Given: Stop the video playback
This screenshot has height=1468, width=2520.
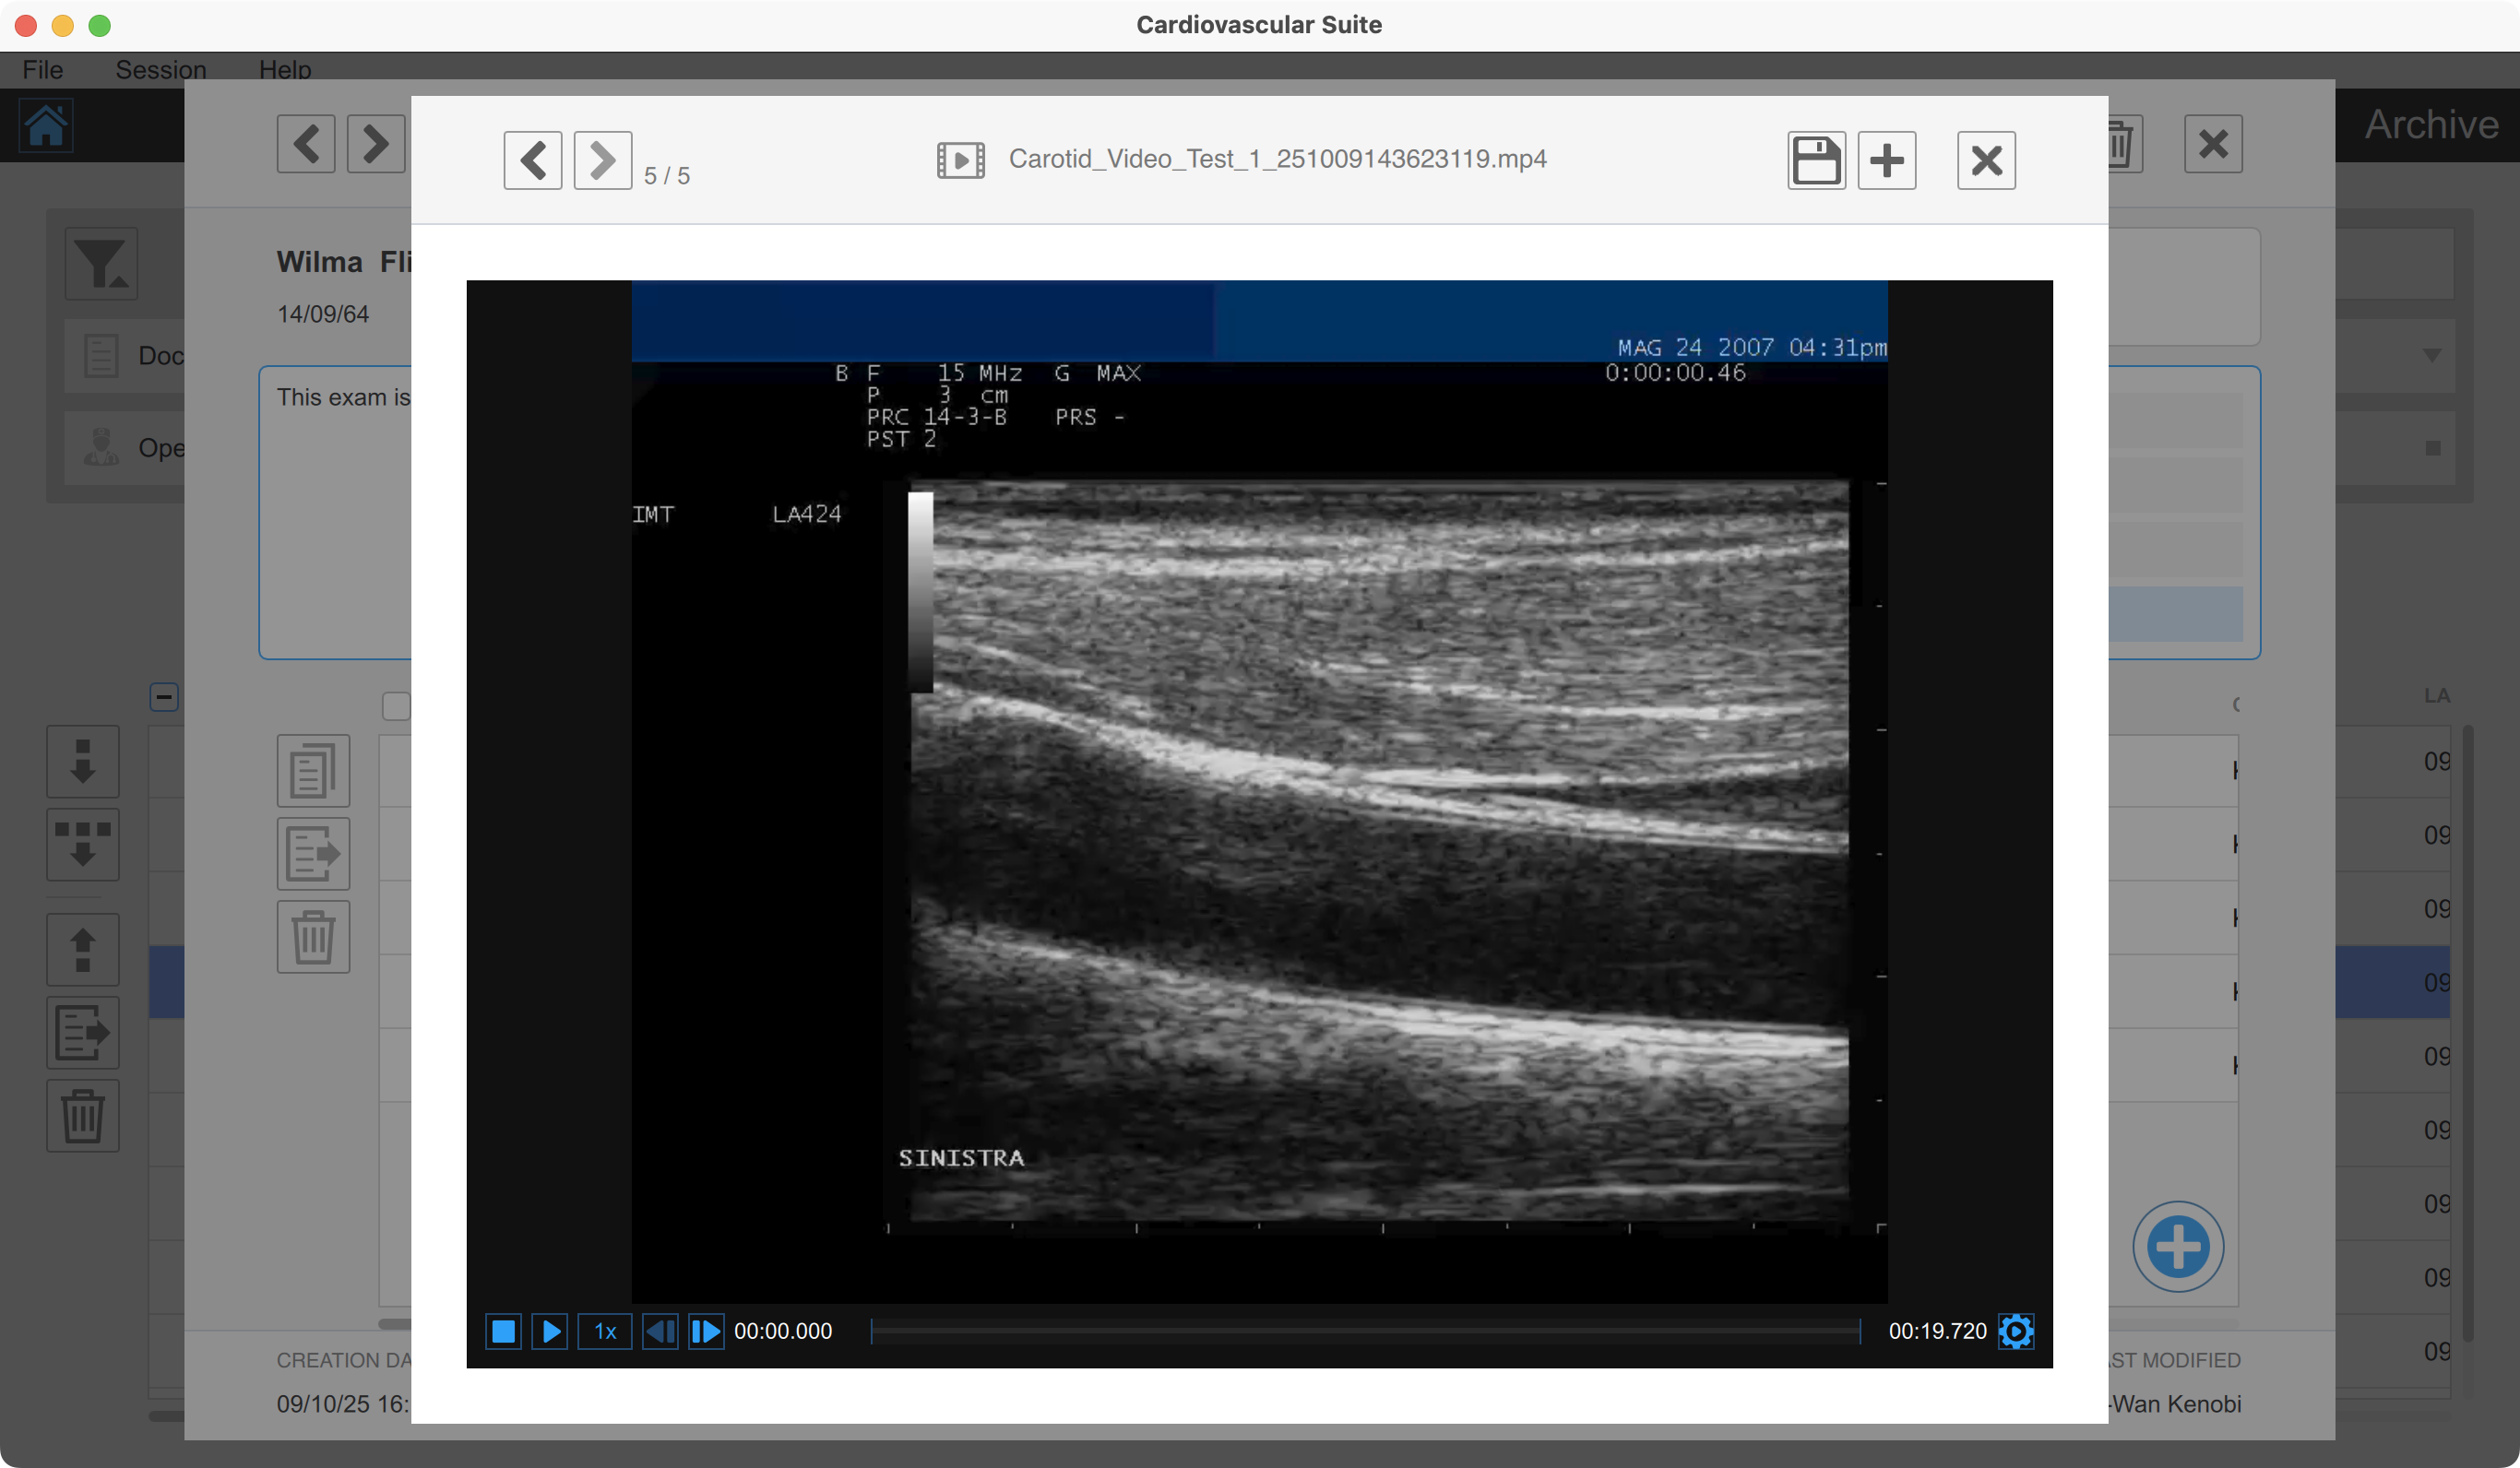Looking at the screenshot, I should 503,1331.
